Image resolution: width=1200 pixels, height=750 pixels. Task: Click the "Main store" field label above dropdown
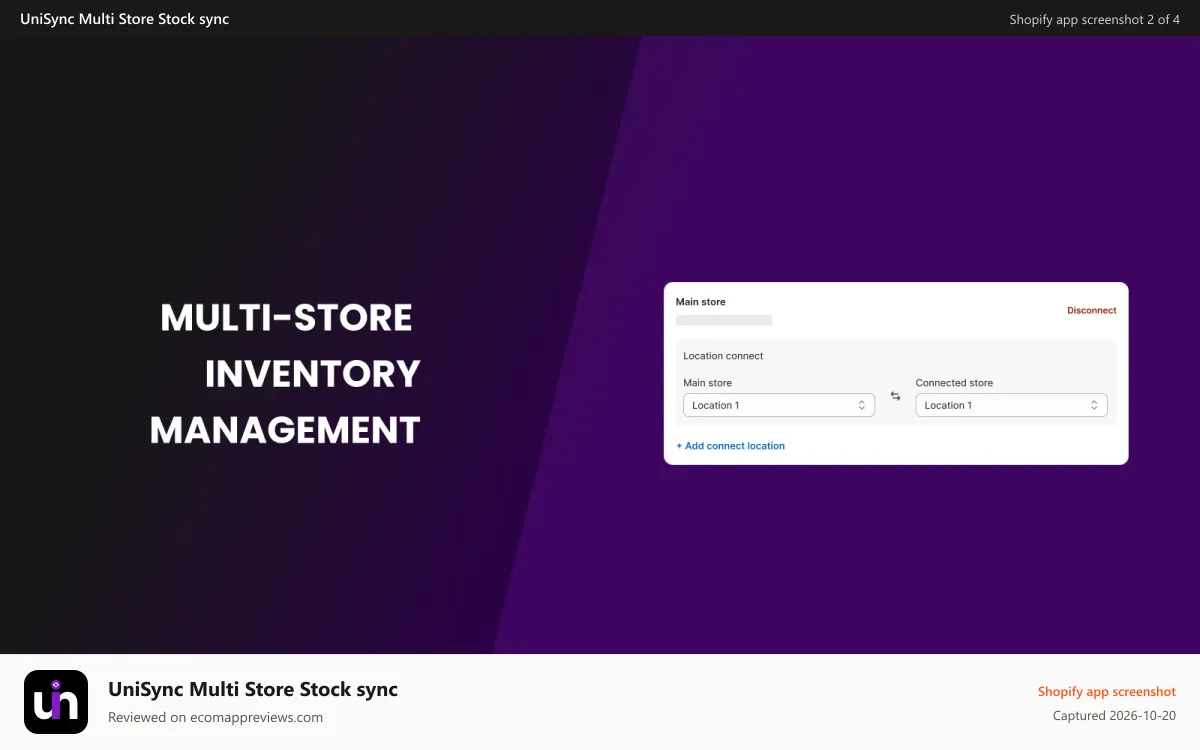pos(707,383)
